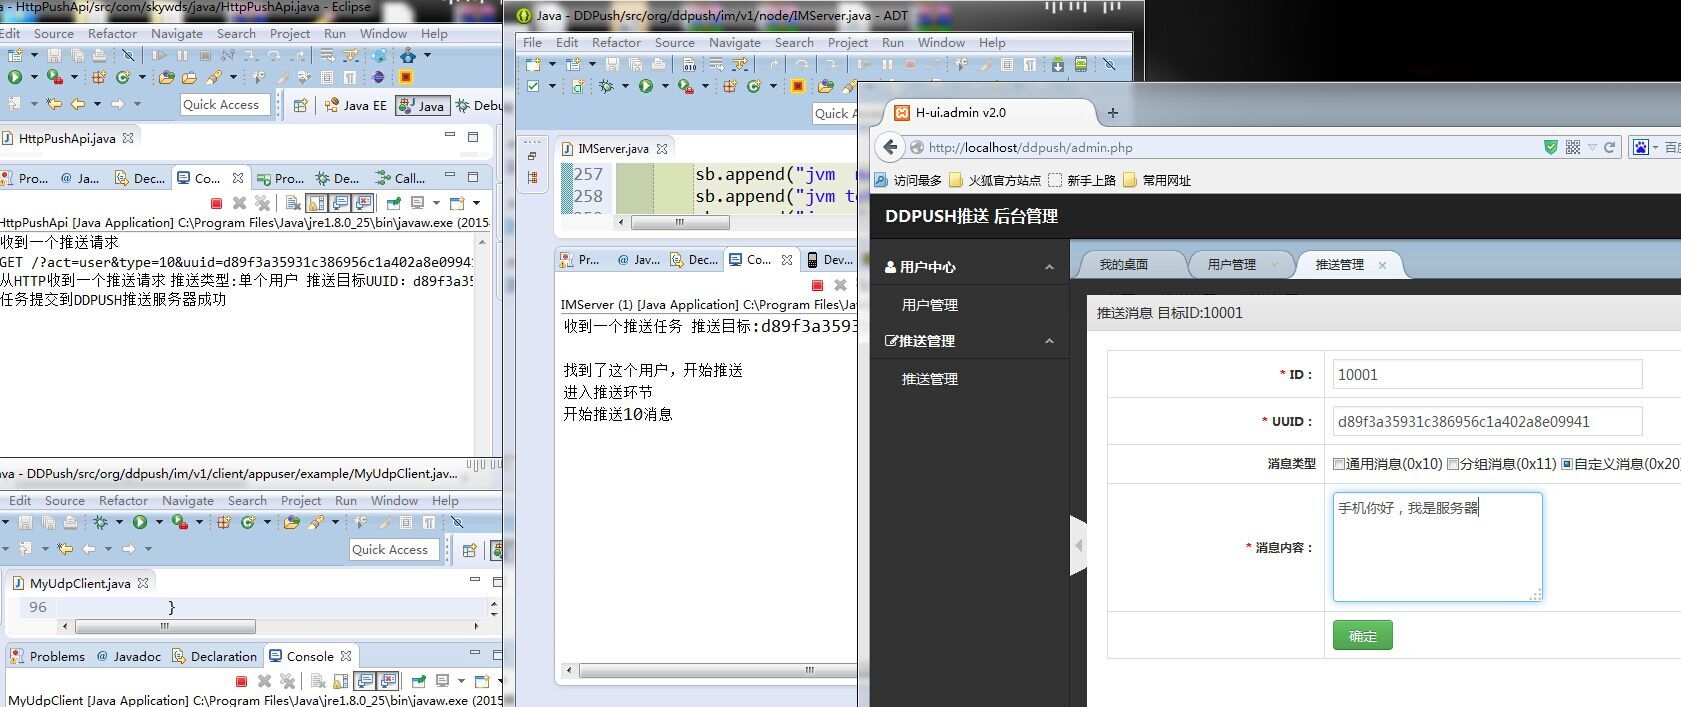Click Open Type icon in HttpPushApi Eclipse toolbar
The image size is (1681, 707).
166,77
